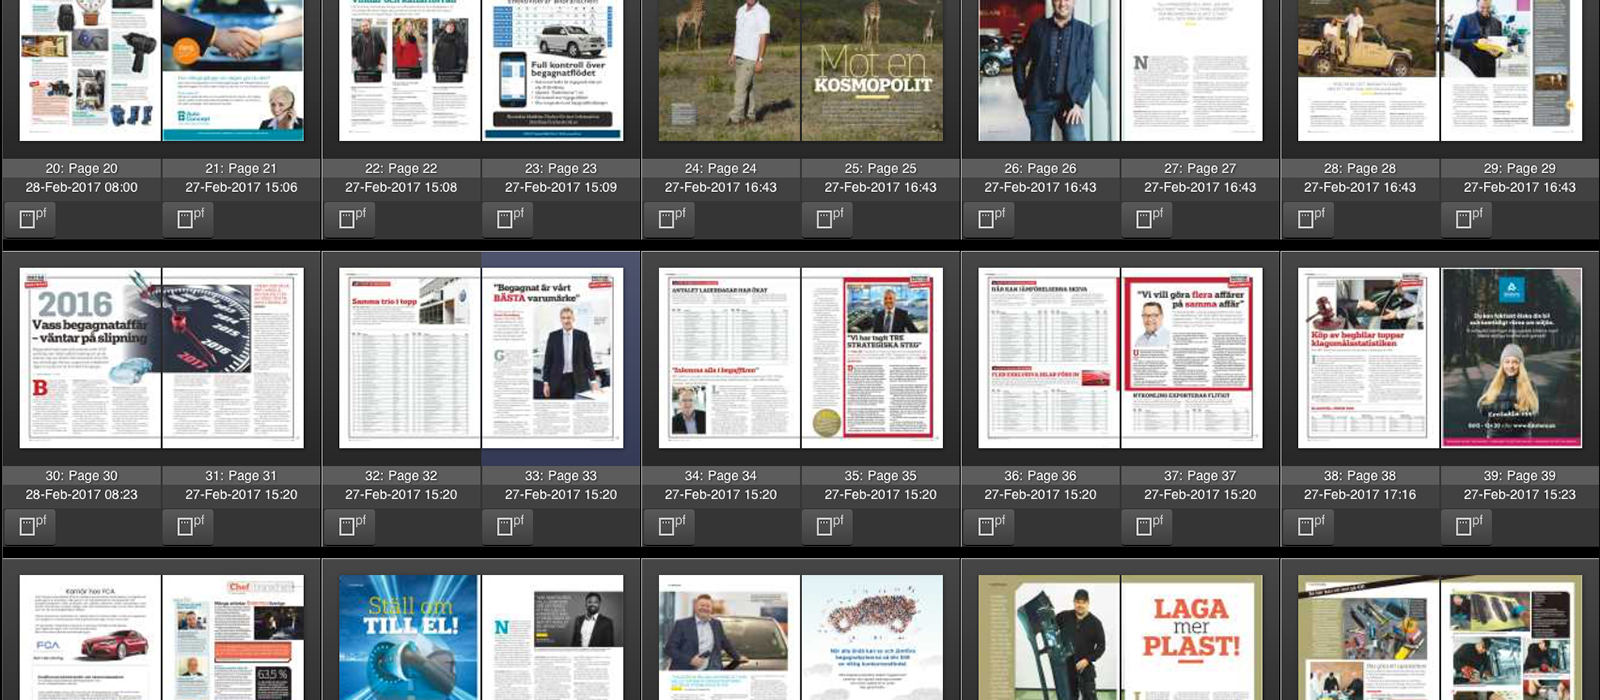Viewport: 1600px width, 700px height.
Task: Select the Page 35 thumbnail with red border
Action: [872, 357]
